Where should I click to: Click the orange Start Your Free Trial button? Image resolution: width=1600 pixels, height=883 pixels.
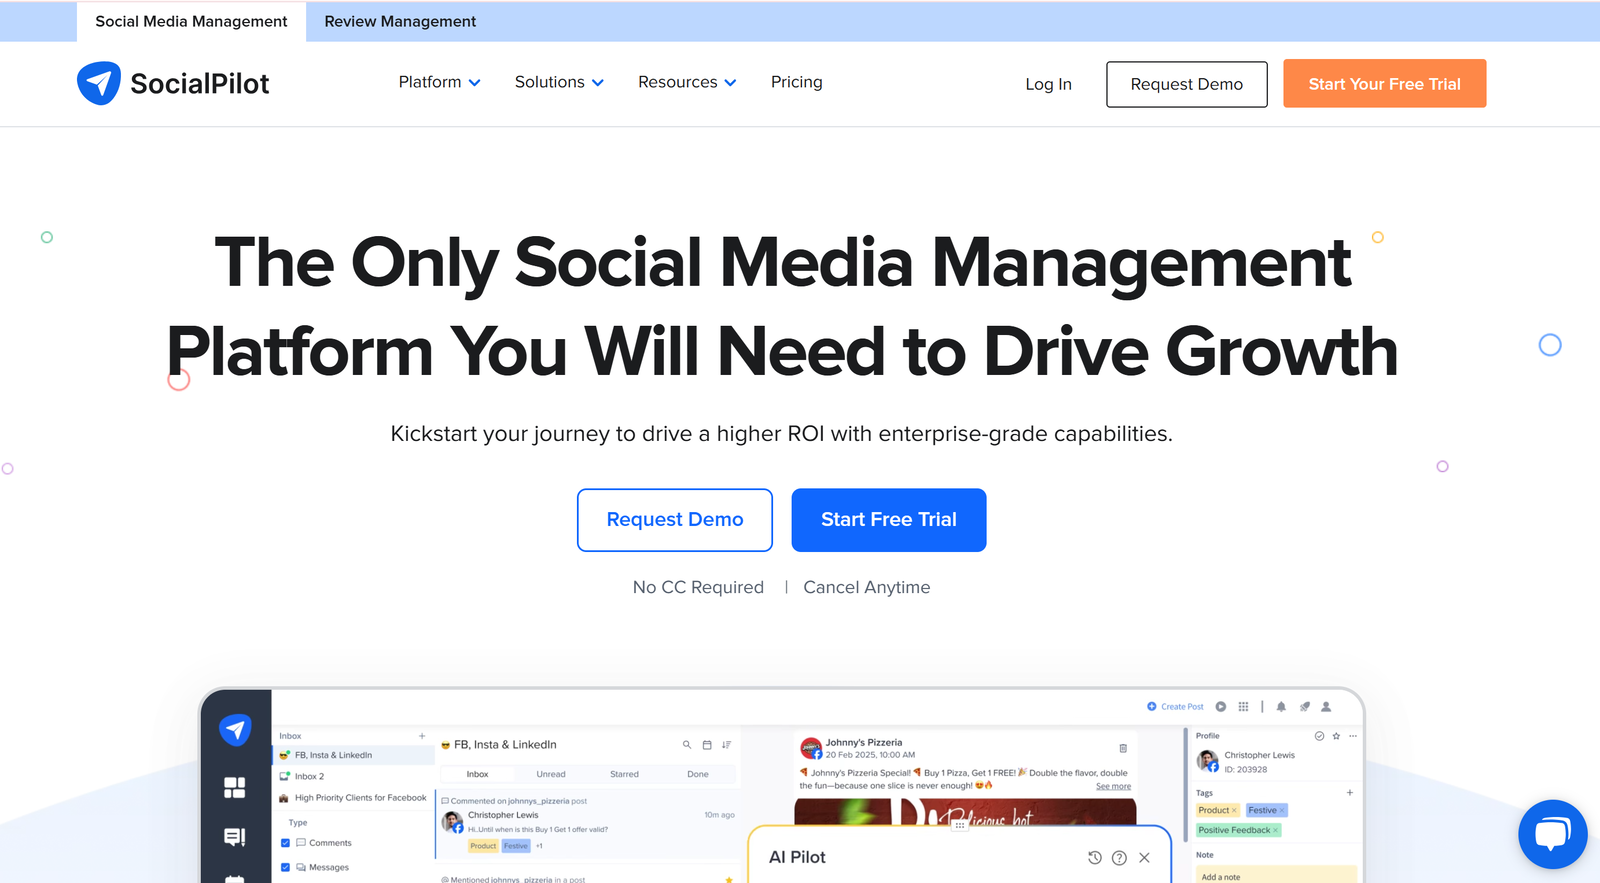point(1384,83)
